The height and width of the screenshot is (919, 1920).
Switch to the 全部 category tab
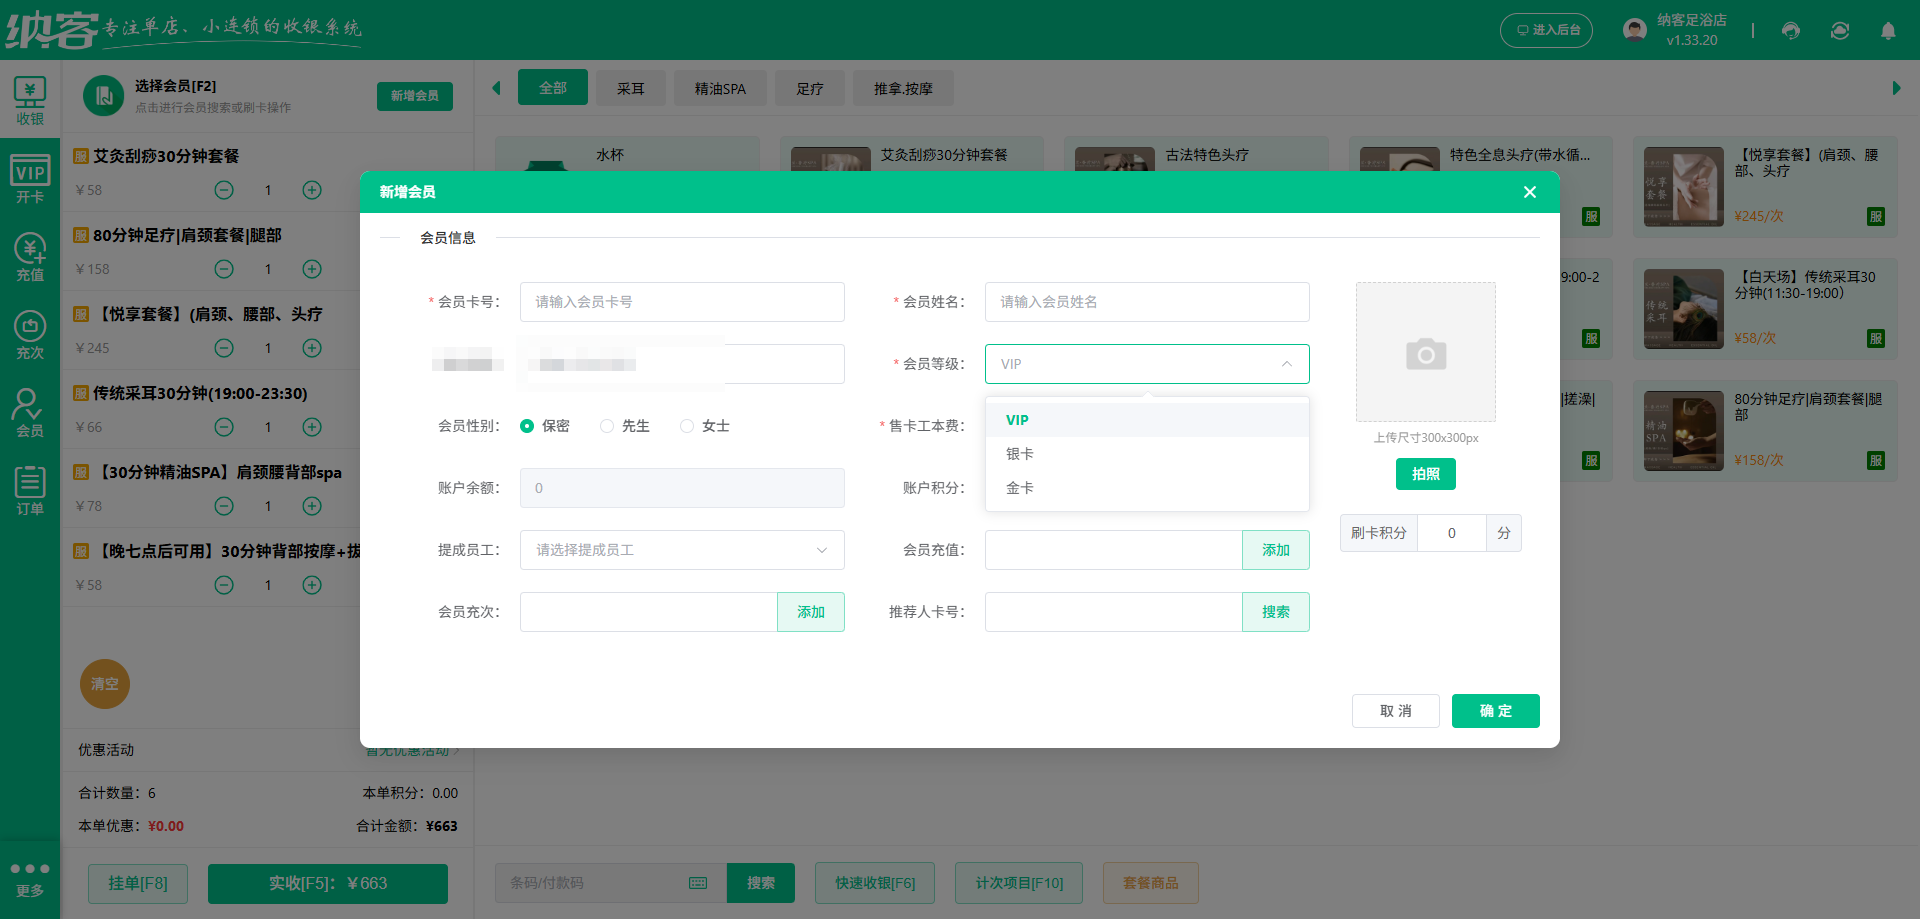click(x=552, y=88)
